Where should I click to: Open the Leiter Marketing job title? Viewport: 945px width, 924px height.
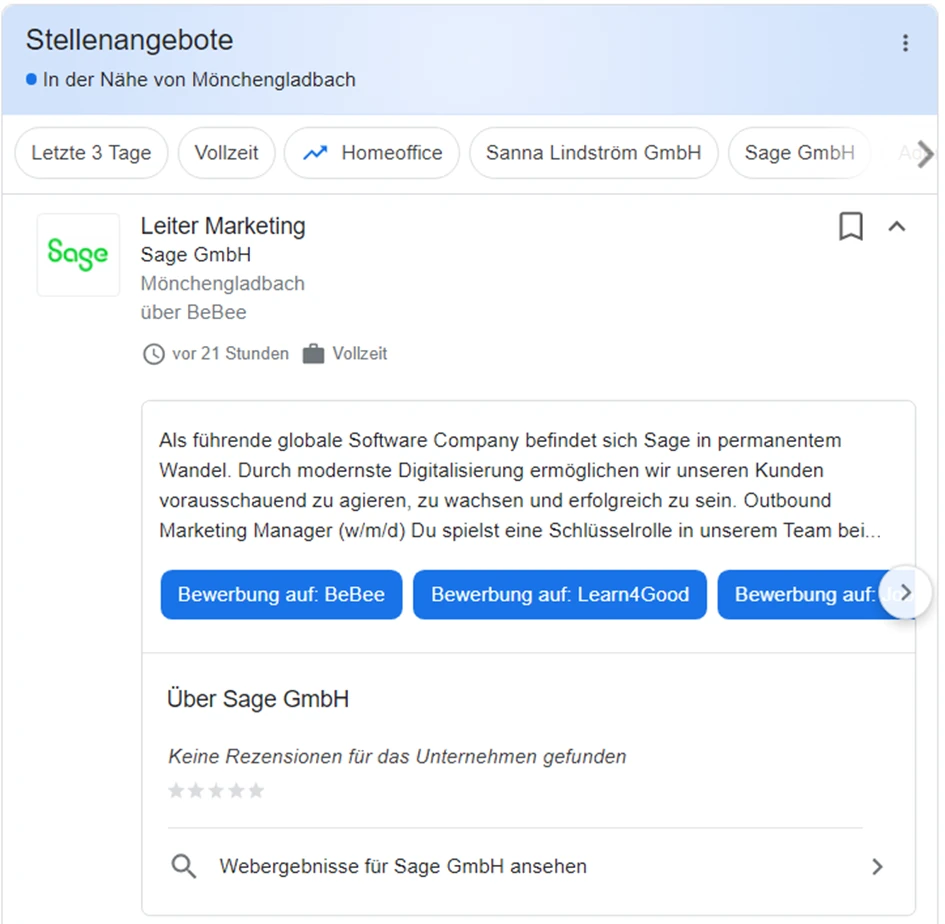[x=223, y=226]
